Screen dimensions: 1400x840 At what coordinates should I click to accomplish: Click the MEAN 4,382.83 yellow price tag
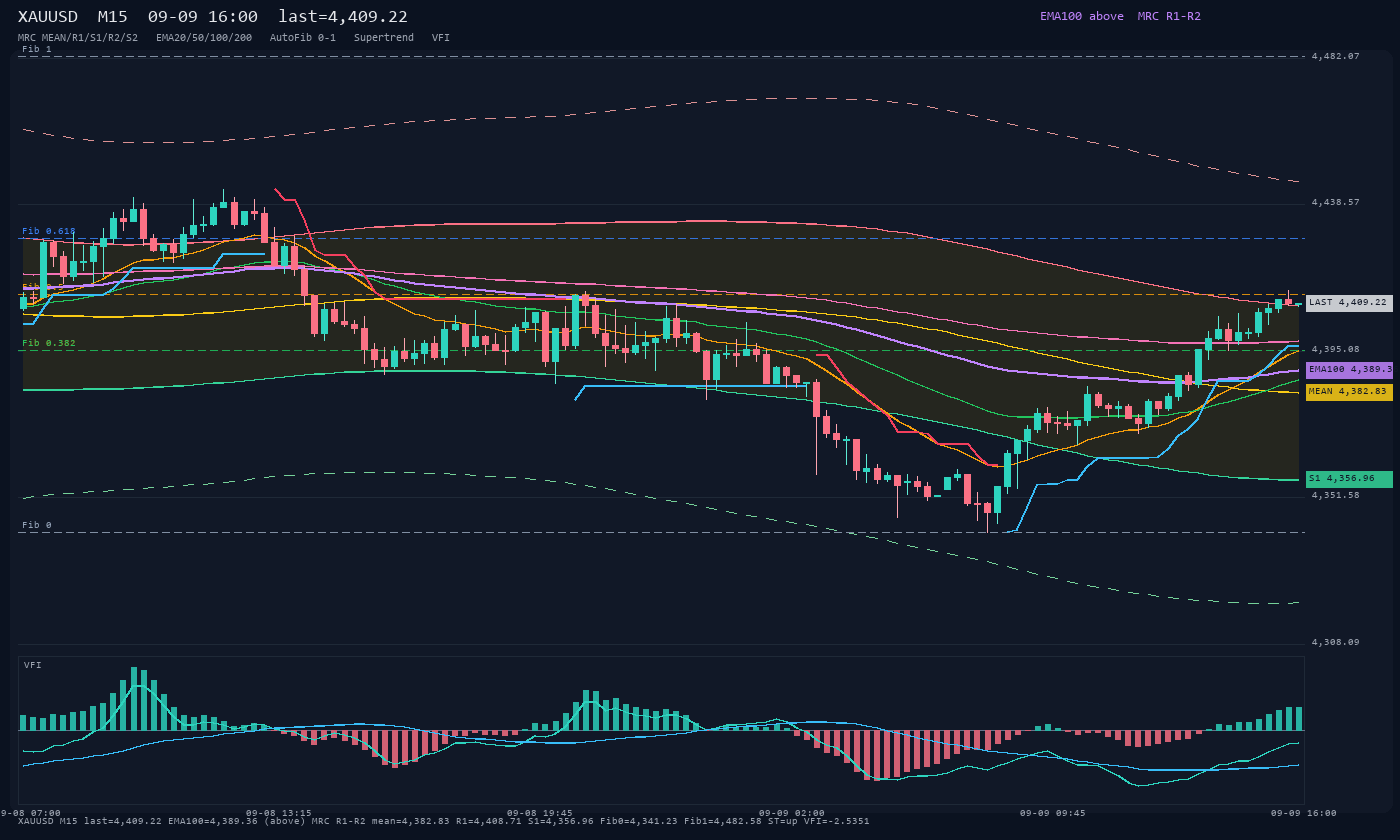click(1349, 392)
